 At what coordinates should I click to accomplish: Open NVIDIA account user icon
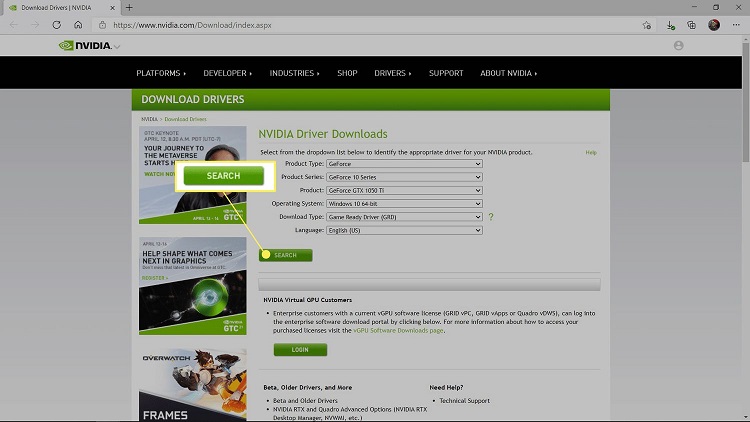[x=678, y=45]
